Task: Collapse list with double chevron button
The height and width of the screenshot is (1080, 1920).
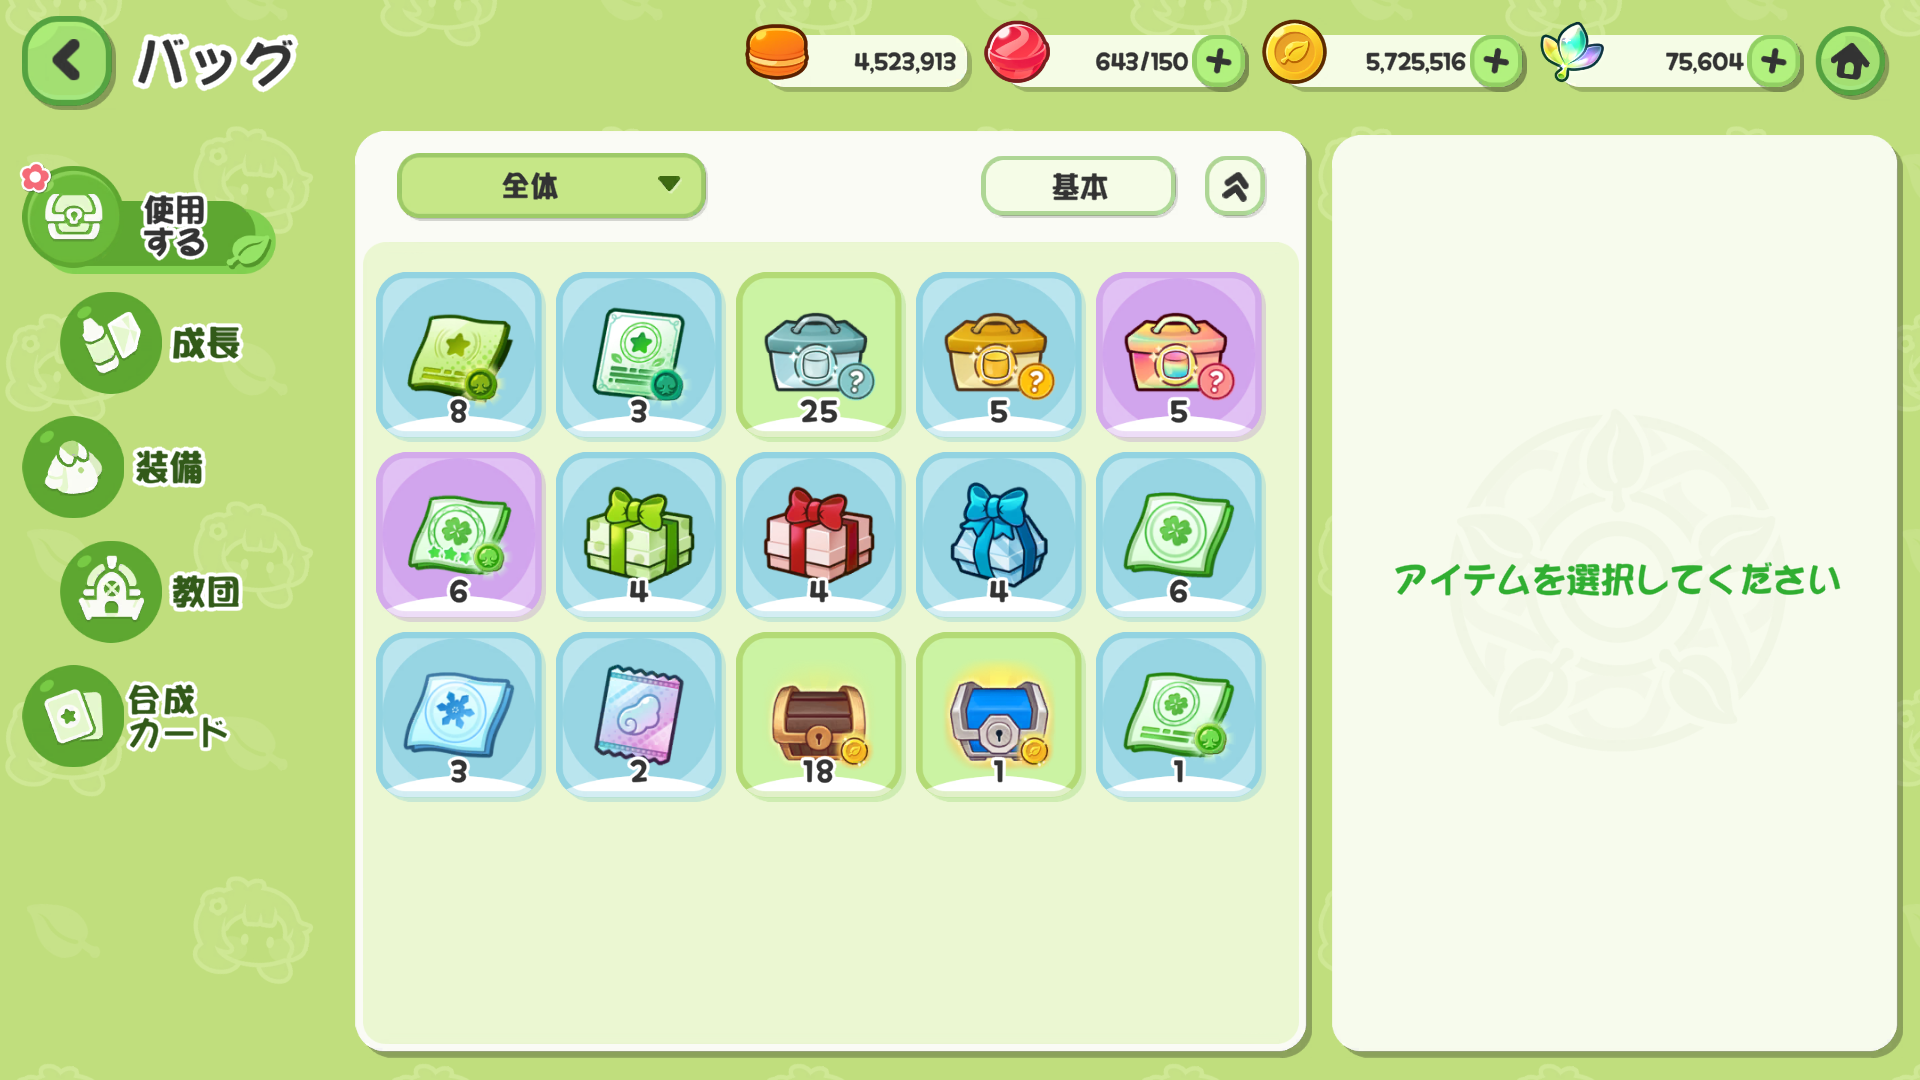Action: (x=1235, y=186)
